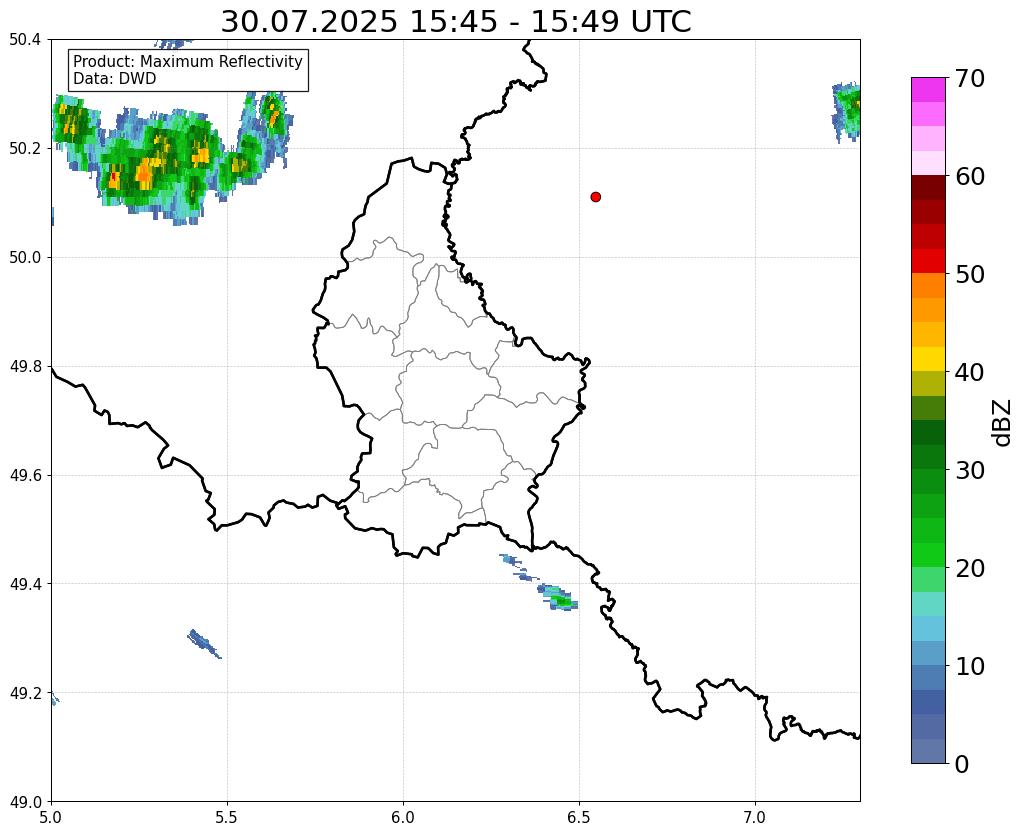
Task: Click the small green echo south of Luxembourg
Action: coord(558,597)
